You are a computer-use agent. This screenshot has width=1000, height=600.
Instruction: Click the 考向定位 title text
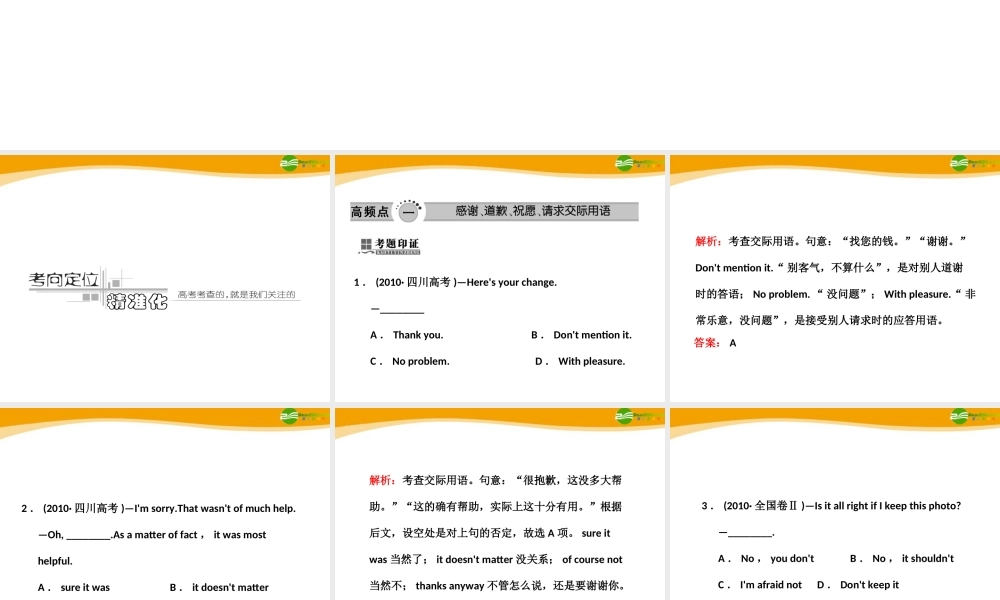click(64, 279)
